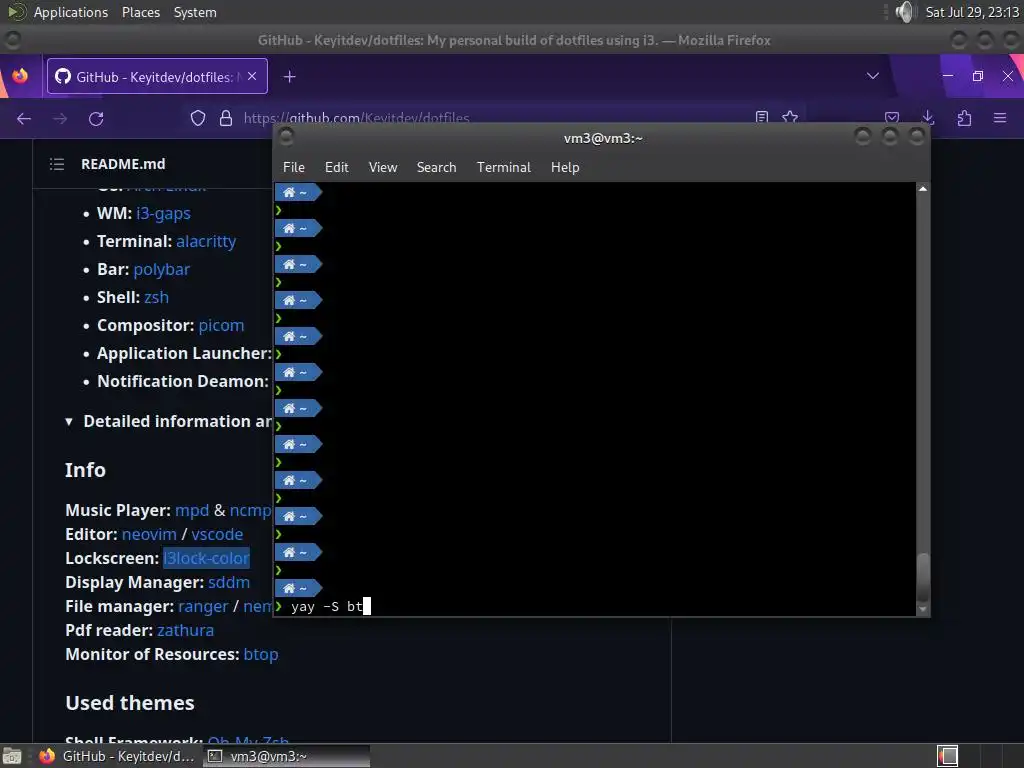The width and height of the screenshot is (1024, 768).
Task: Click the Firefox forward arrow
Action: click(x=60, y=118)
